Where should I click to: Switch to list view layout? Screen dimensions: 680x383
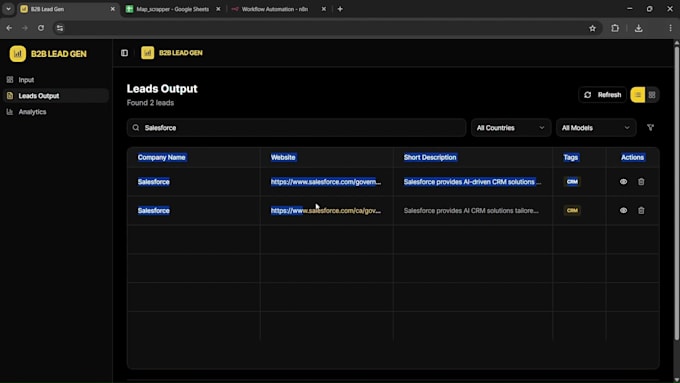638,95
